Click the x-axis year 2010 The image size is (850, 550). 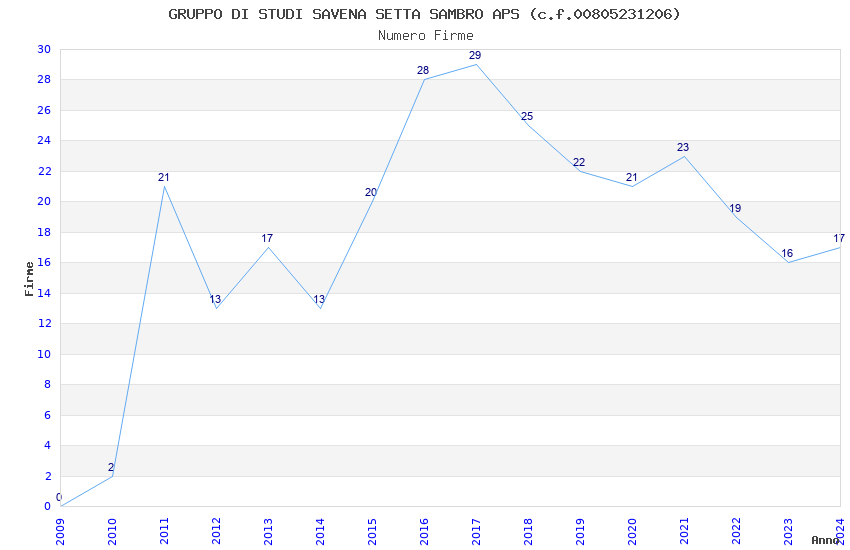[x=112, y=531]
